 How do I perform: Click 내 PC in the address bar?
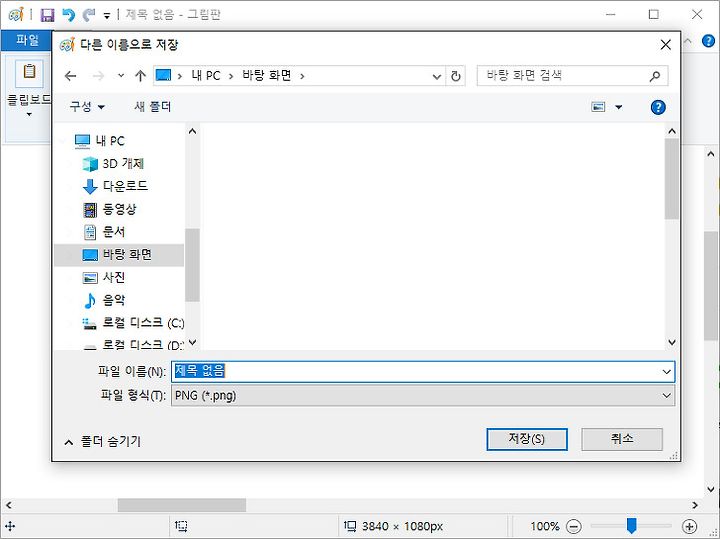click(x=206, y=76)
